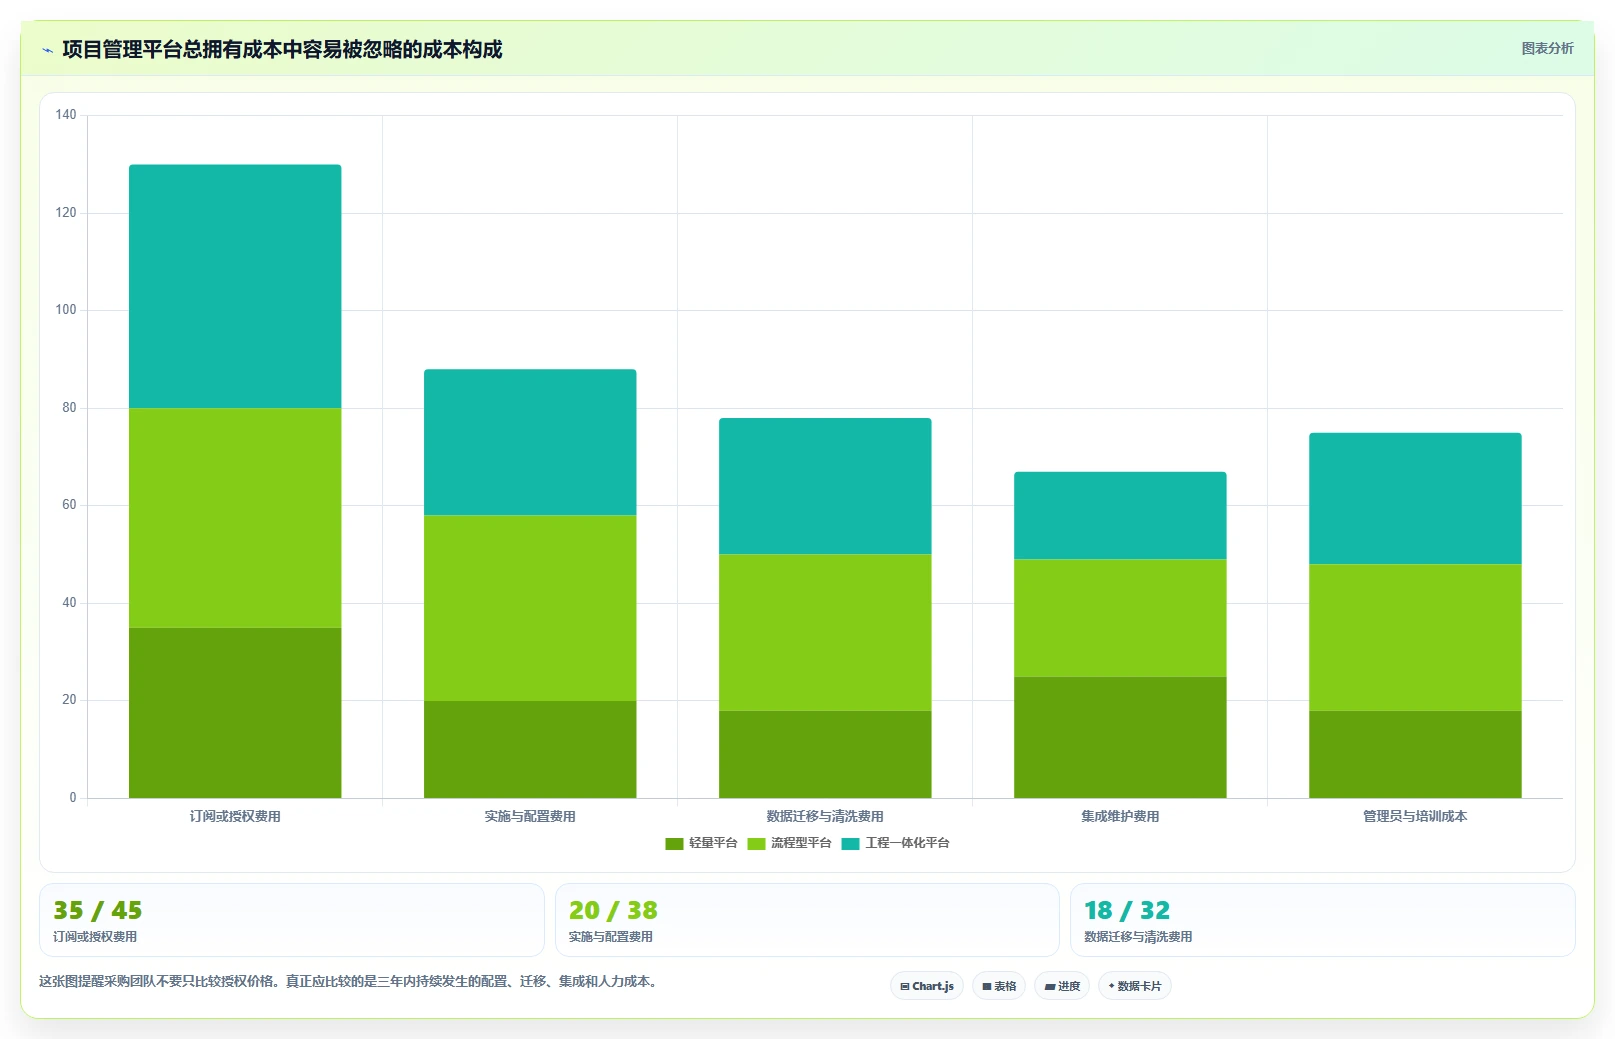Click the 图表分析 label in the header
Viewport: 1615px width, 1039px height.
click(1547, 48)
